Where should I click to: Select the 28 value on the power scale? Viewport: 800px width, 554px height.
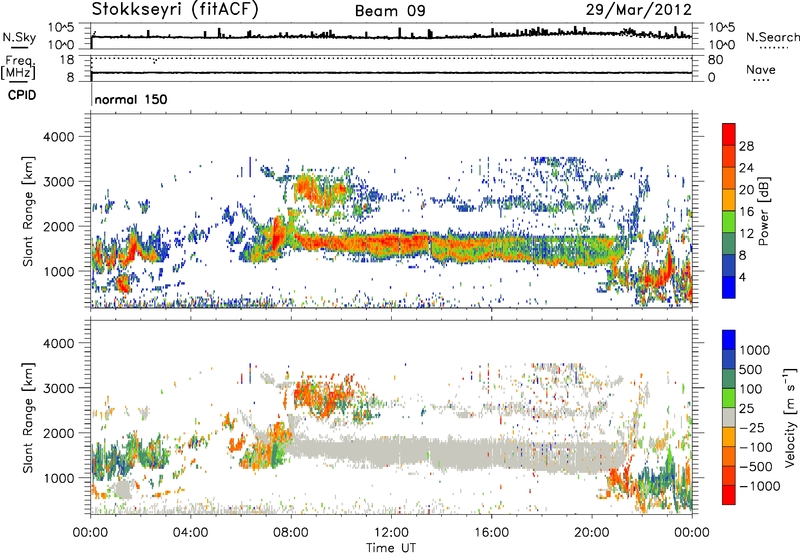coord(746,146)
